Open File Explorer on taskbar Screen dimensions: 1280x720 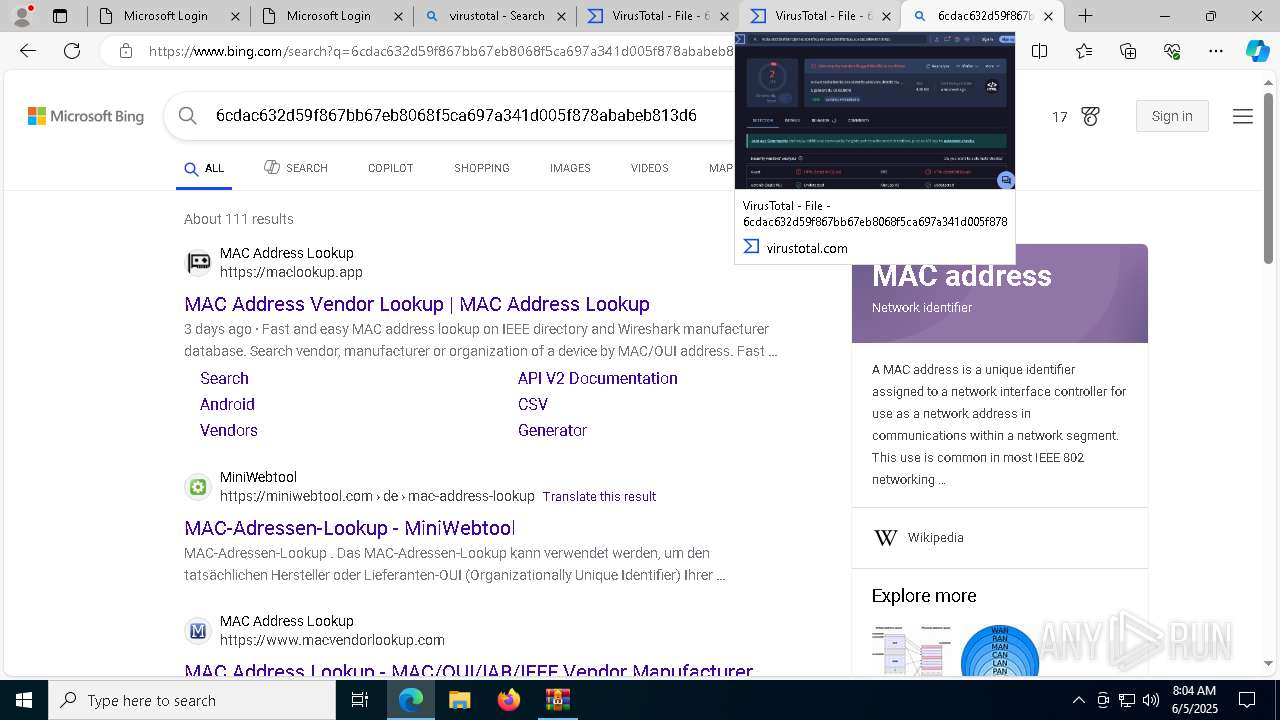pos(459,700)
